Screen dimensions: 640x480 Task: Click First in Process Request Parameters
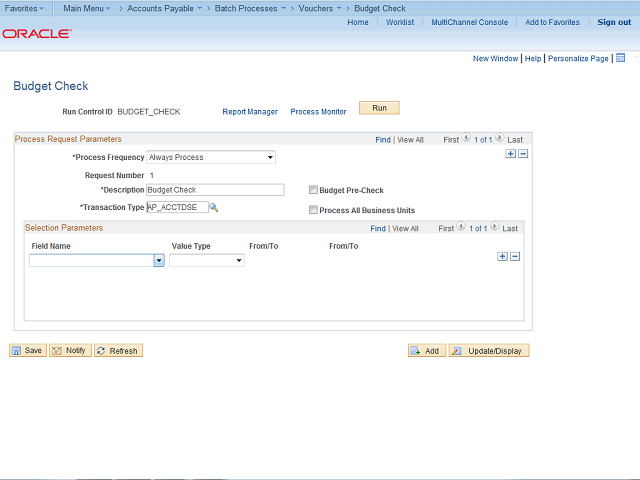pyautogui.click(x=451, y=140)
